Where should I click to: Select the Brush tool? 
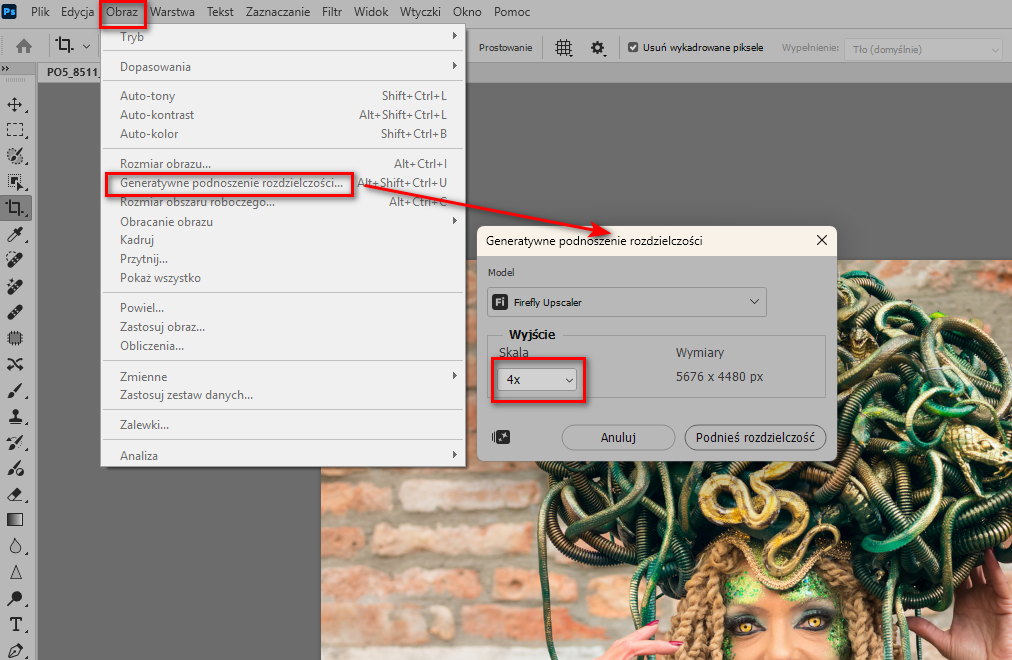coord(15,390)
